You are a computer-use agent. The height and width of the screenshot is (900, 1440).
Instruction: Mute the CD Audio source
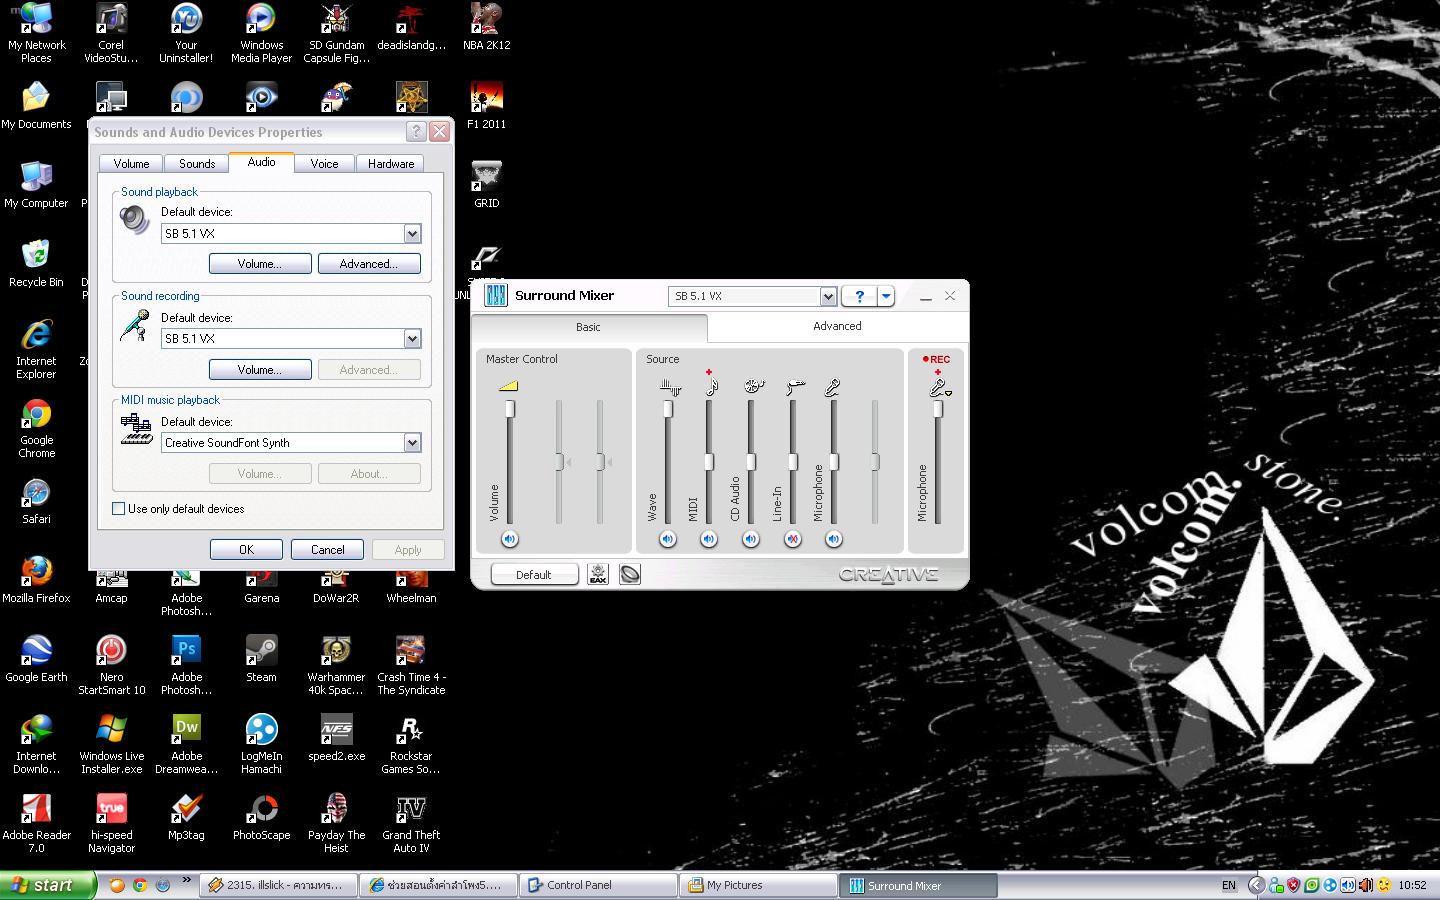pyautogui.click(x=751, y=539)
